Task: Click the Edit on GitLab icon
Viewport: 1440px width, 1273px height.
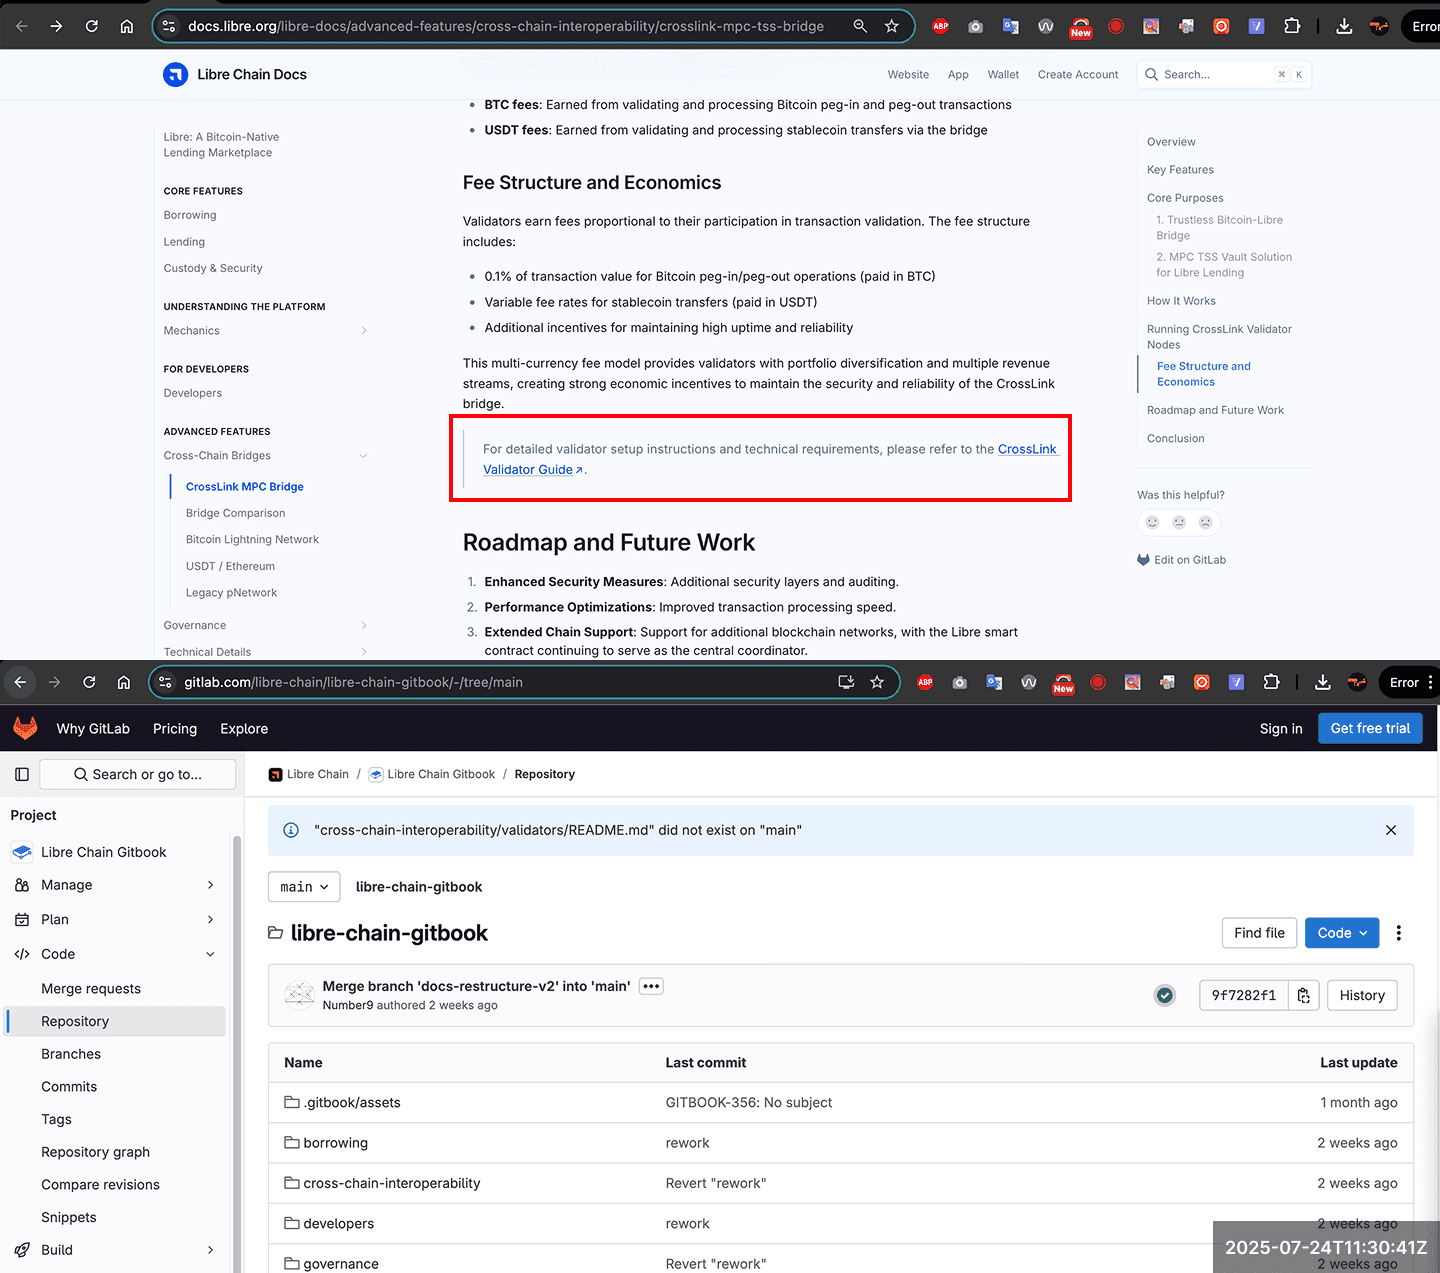Action: (x=1143, y=560)
